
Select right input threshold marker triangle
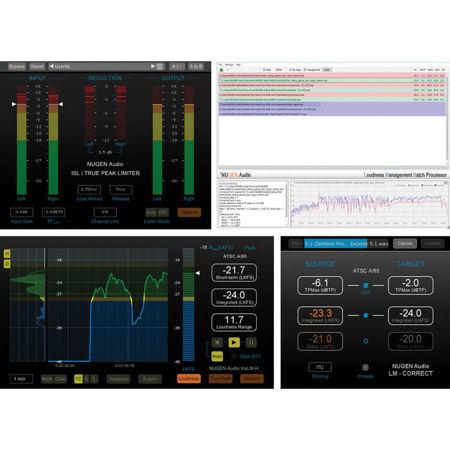(x=61, y=104)
